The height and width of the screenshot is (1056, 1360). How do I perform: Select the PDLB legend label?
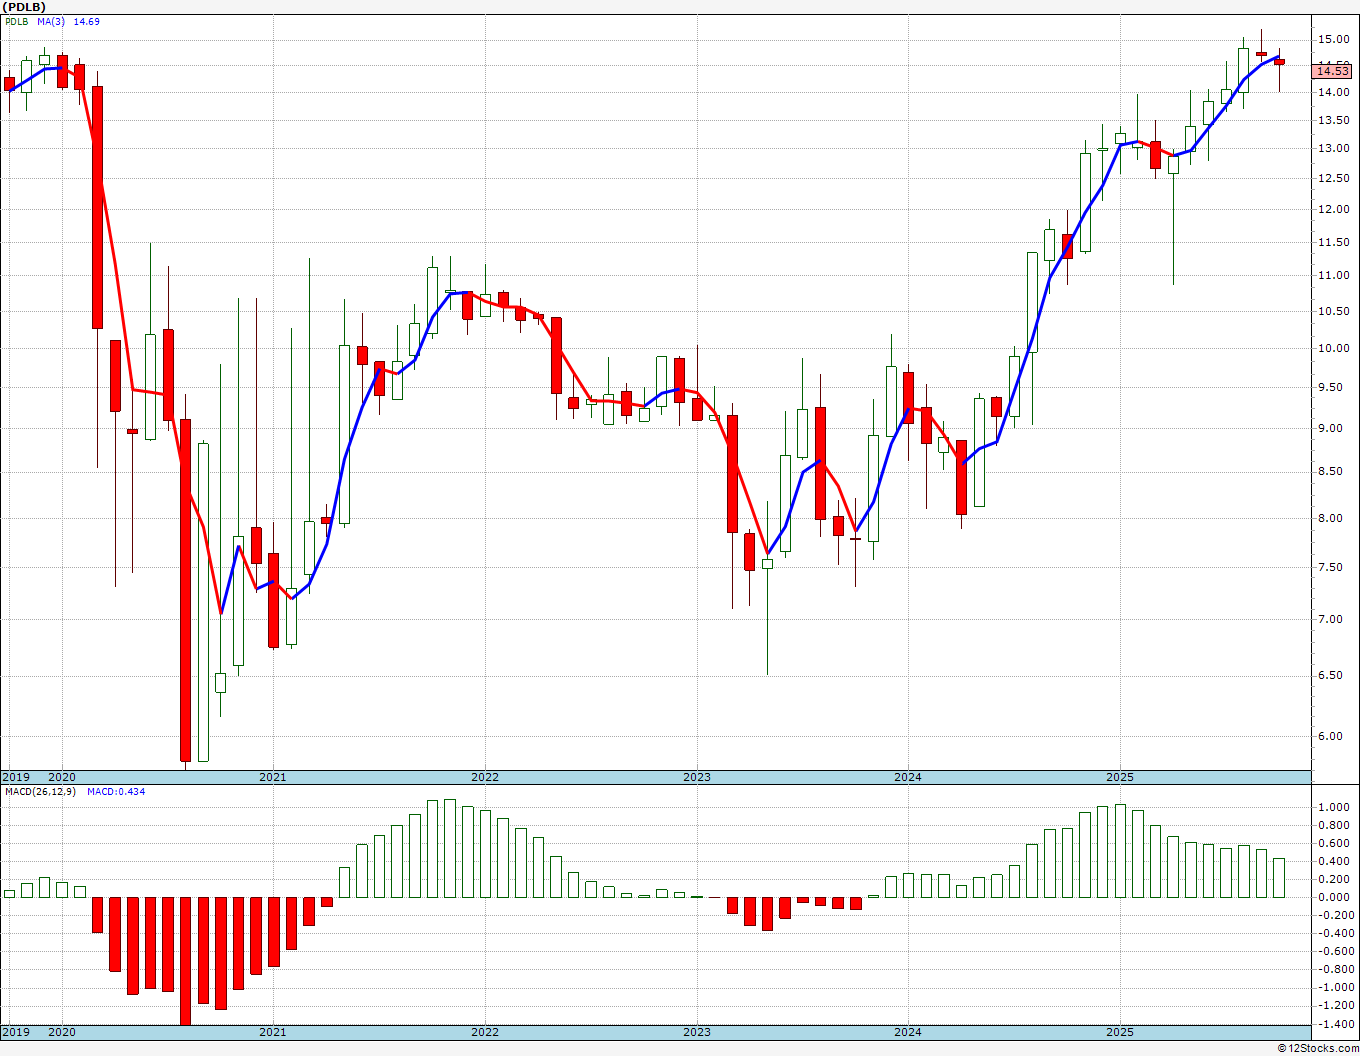click(17, 21)
